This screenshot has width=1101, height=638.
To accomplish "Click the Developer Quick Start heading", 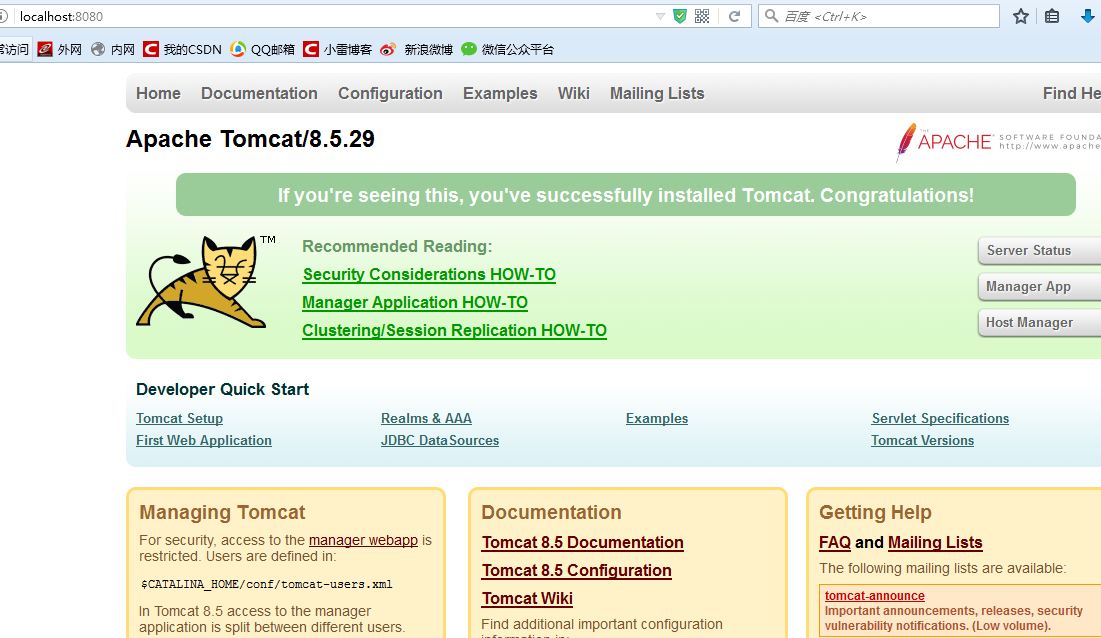I will click(x=223, y=390).
